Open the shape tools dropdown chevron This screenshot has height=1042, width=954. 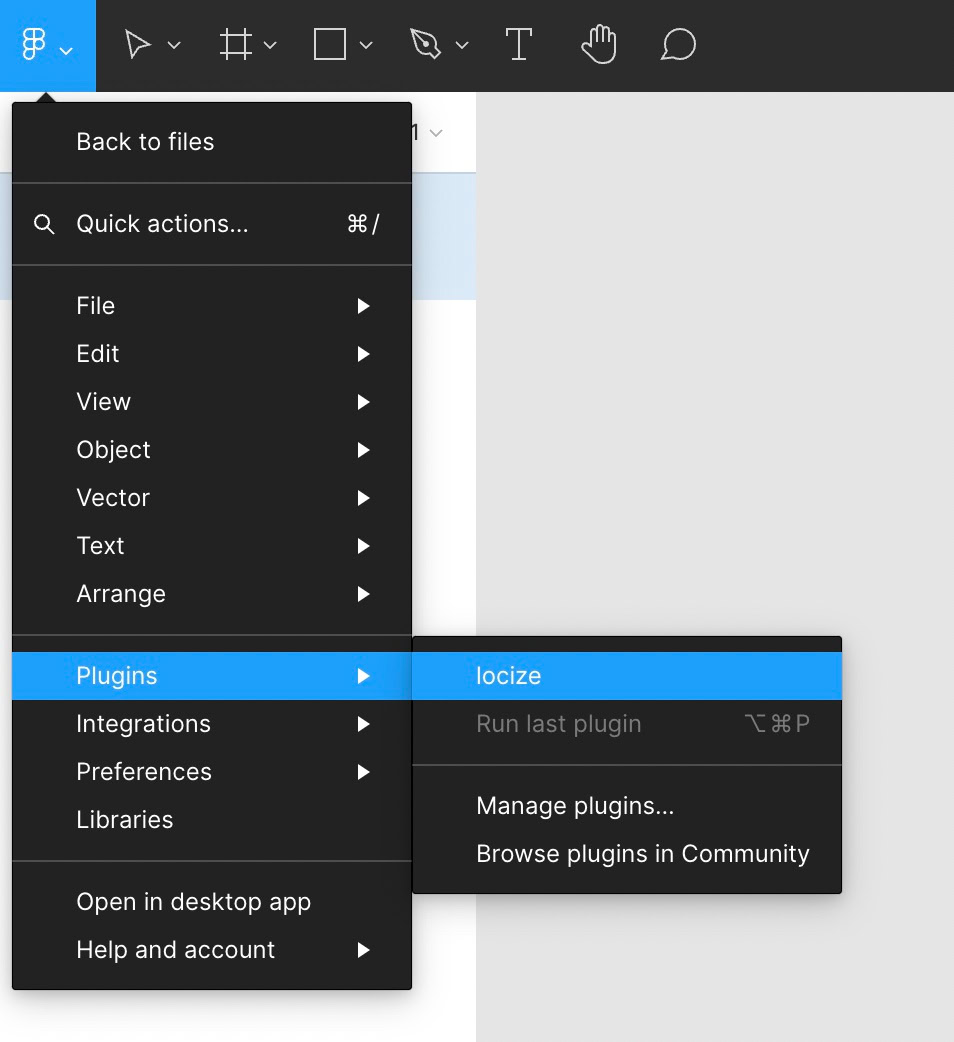(366, 46)
